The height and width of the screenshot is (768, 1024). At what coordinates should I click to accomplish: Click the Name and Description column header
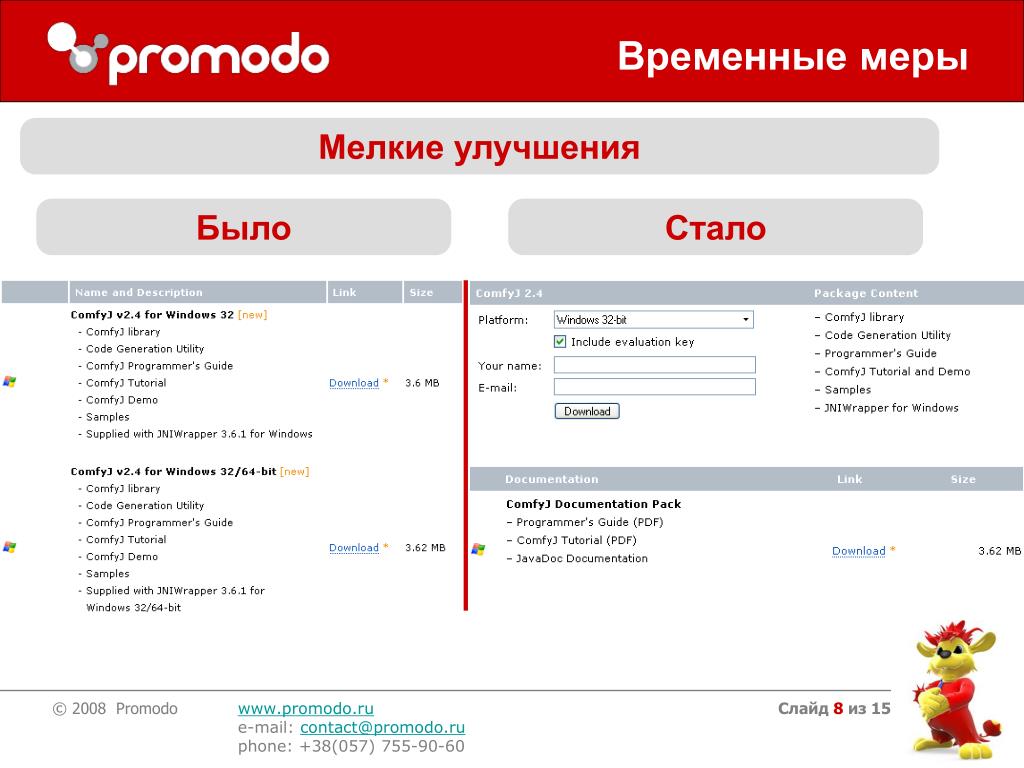tap(197, 292)
